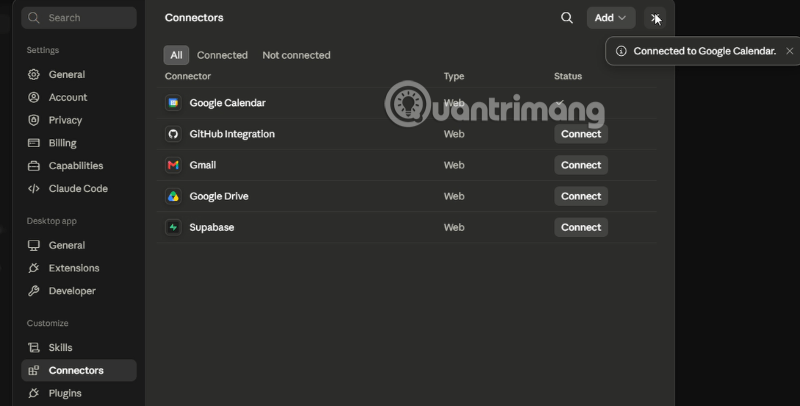Connect the Google Drive connector
Viewport: 800px width, 406px height.
point(581,196)
